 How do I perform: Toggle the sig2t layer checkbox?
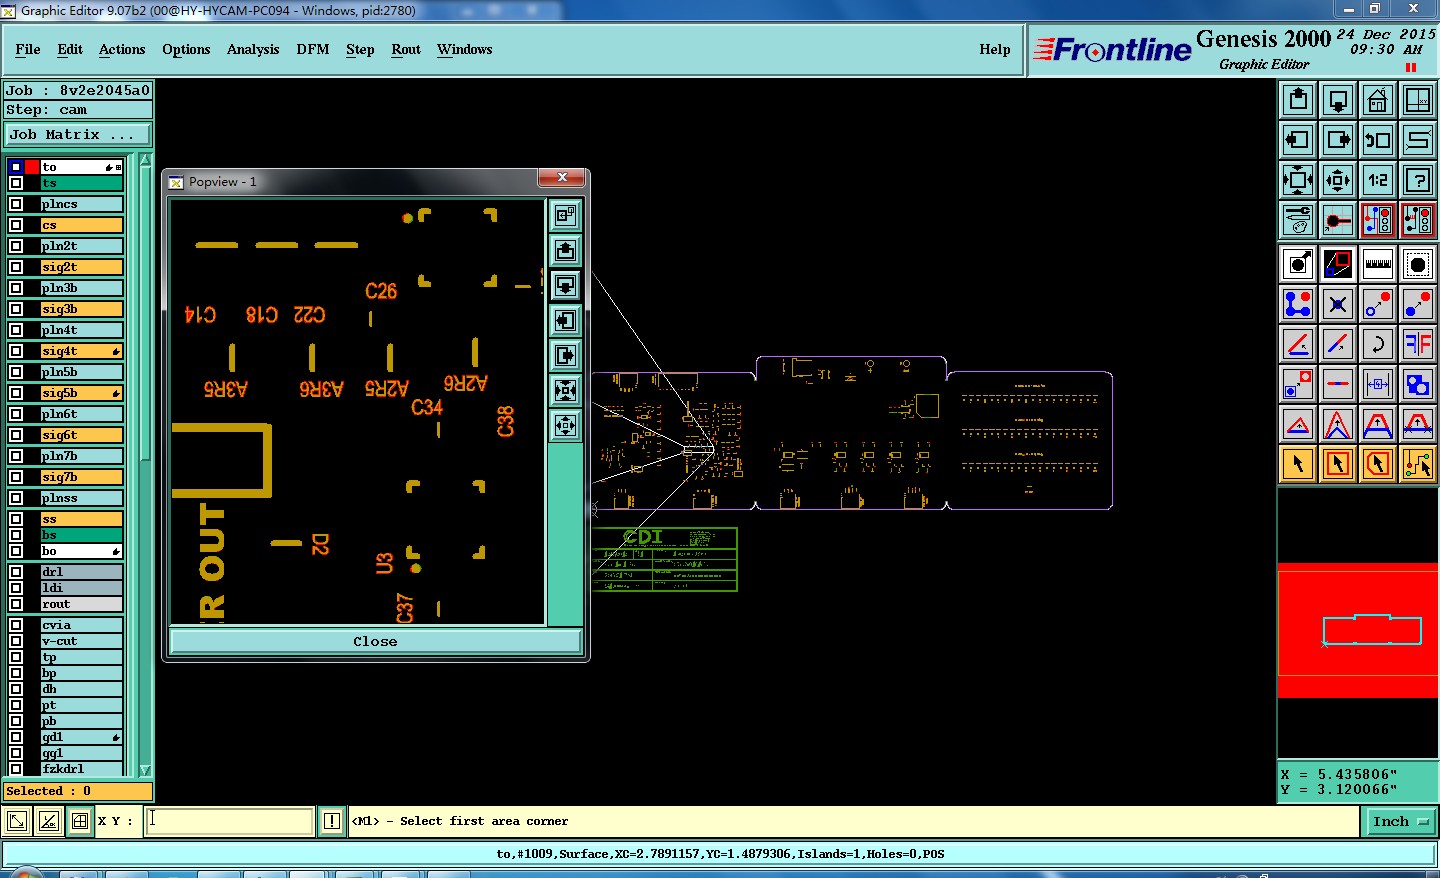coord(16,267)
